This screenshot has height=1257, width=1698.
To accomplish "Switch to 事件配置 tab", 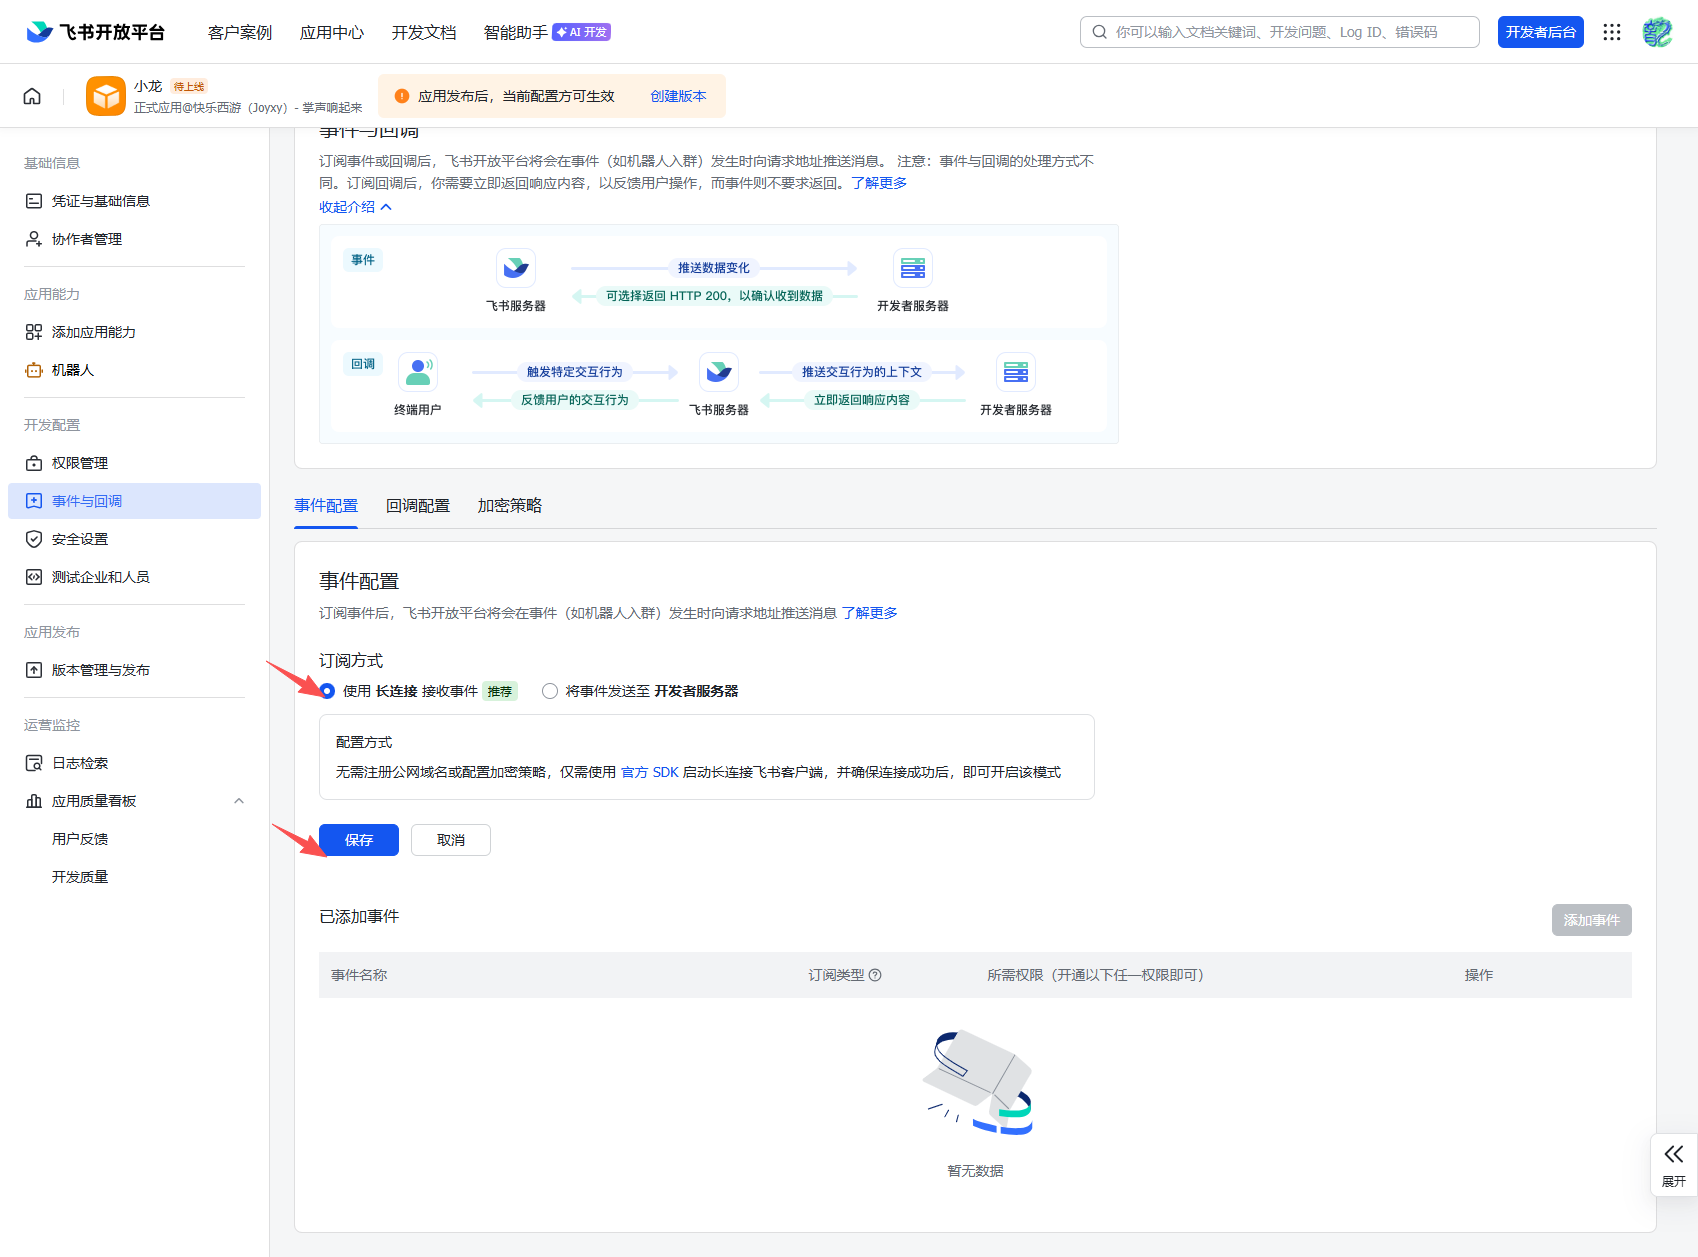I will (x=326, y=506).
